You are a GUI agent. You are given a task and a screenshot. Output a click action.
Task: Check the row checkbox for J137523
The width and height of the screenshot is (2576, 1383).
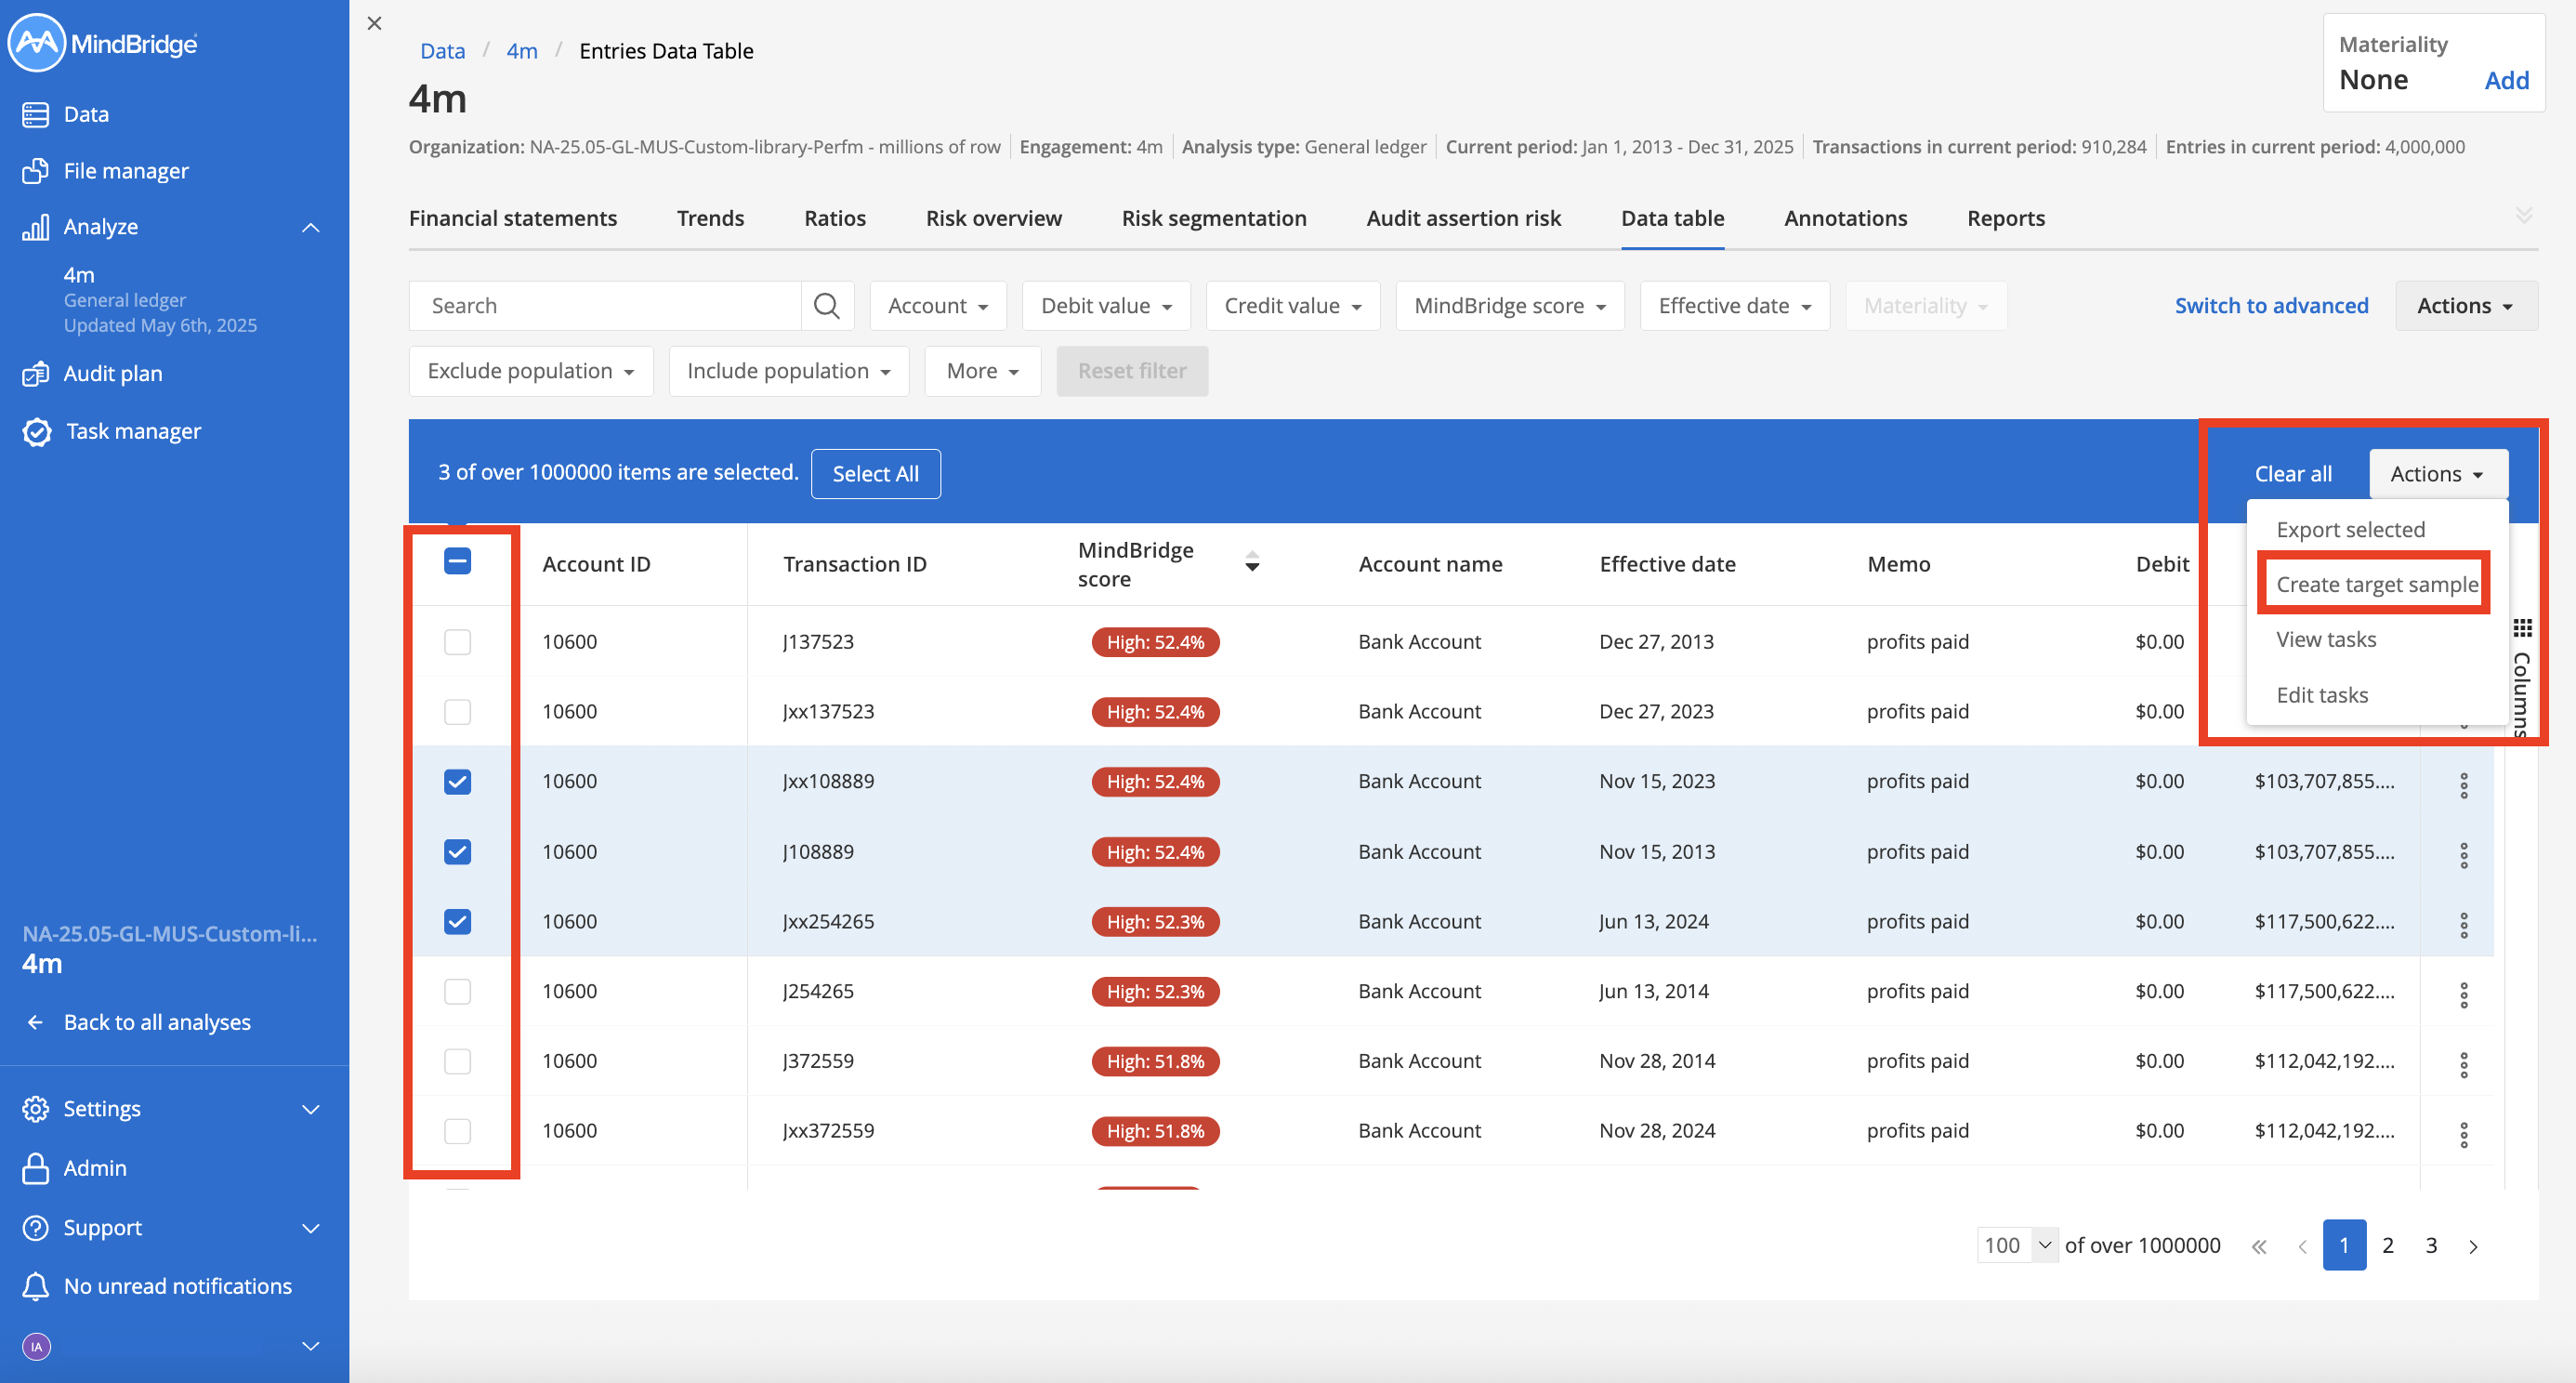pos(457,641)
